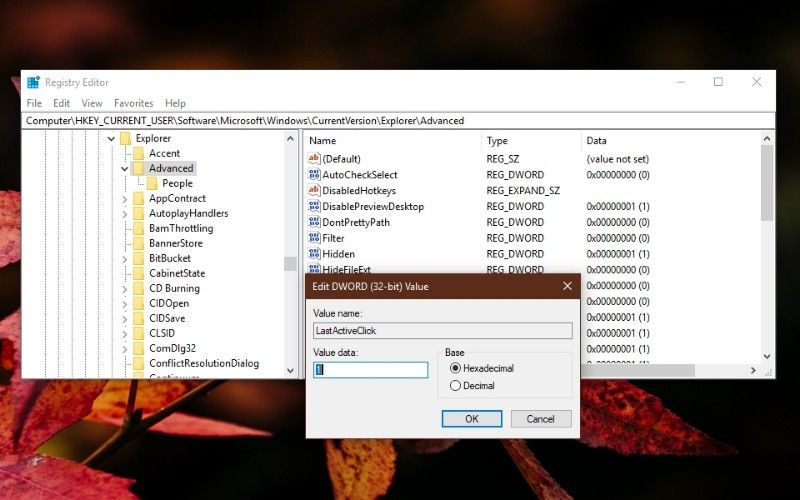Click the Registry Editor title bar icon

coord(34,82)
